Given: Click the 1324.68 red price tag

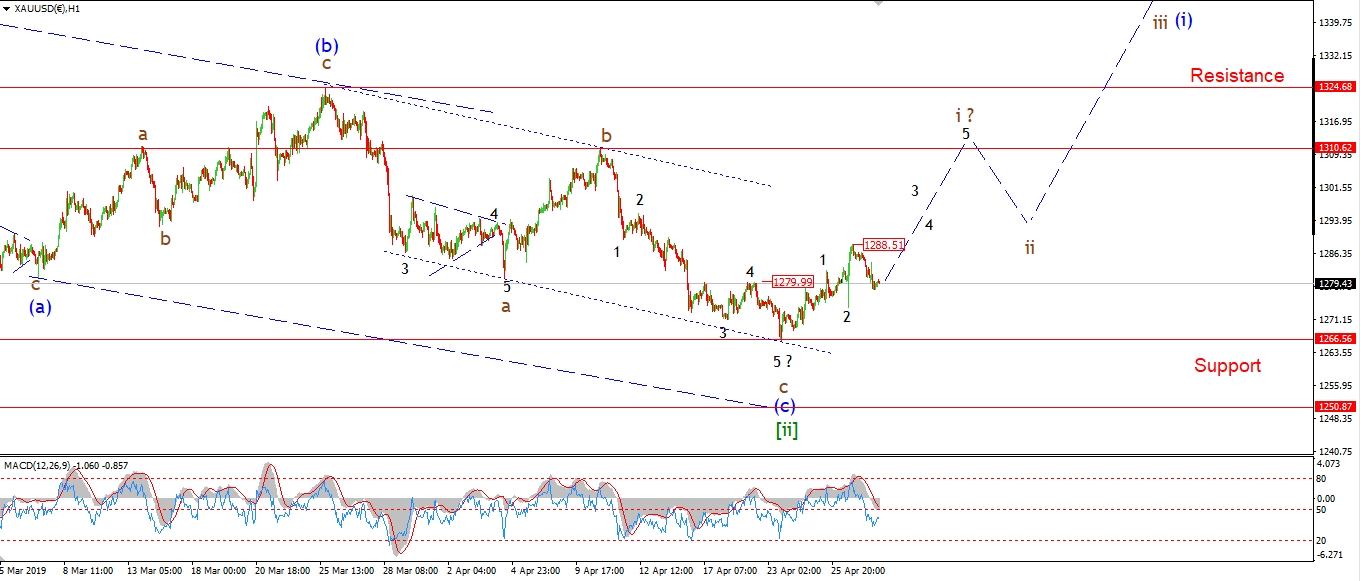Looking at the screenshot, I should [x=1336, y=87].
